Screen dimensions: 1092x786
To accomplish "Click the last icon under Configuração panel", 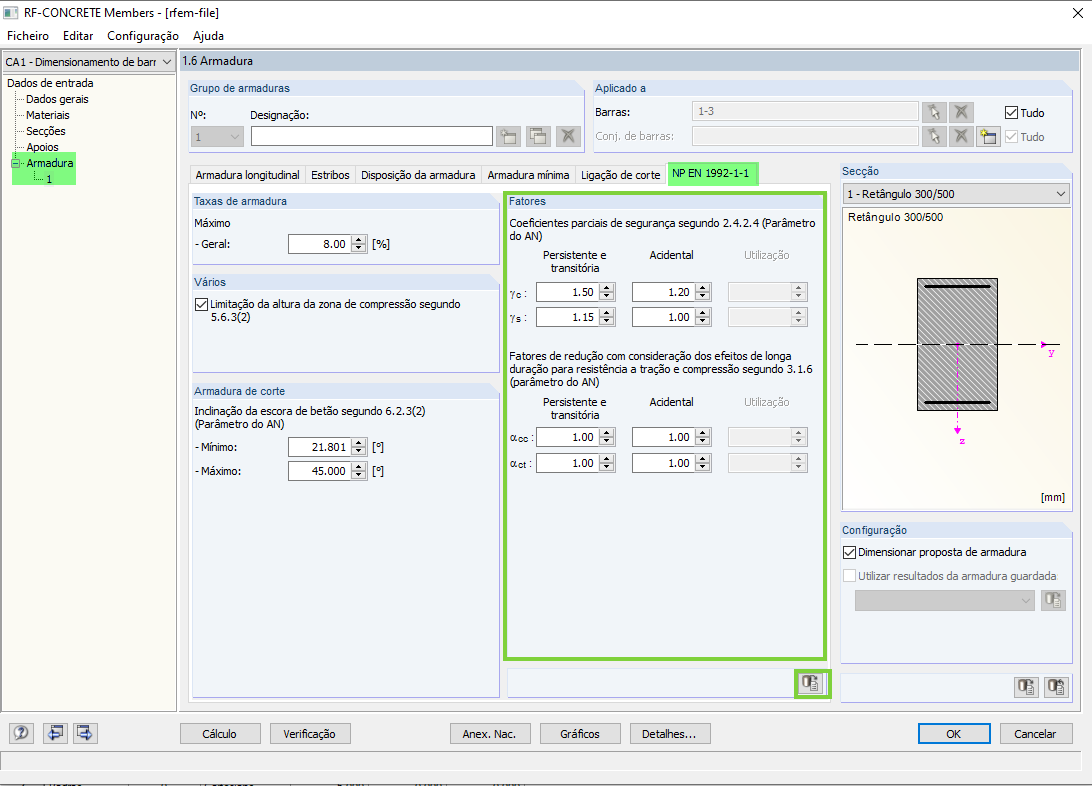I will tap(1056, 687).
